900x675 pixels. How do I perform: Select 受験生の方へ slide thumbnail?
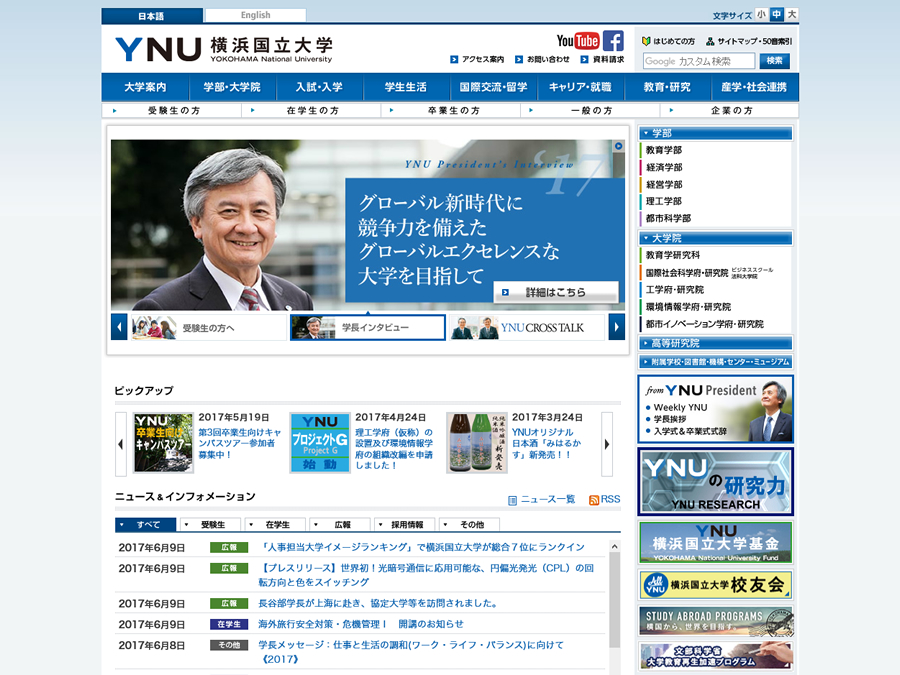pos(208,328)
